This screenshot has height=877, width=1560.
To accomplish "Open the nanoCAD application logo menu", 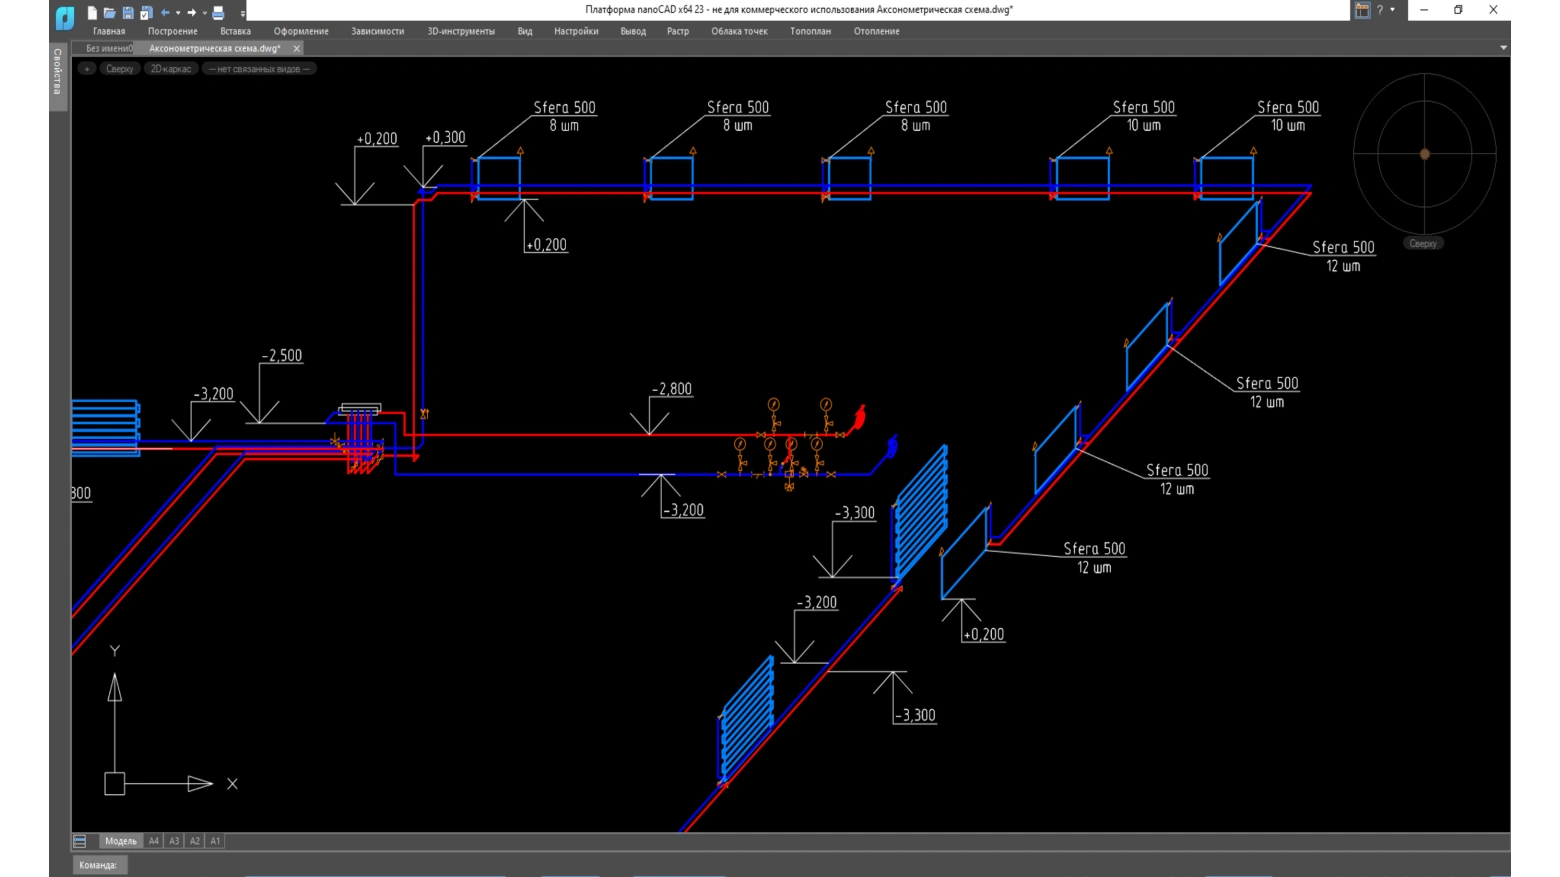I will [65, 17].
